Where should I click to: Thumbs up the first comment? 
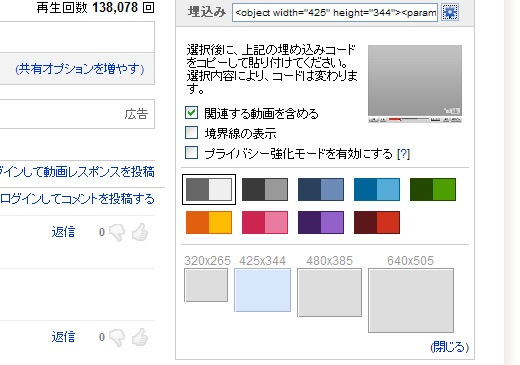click(140, 232)
